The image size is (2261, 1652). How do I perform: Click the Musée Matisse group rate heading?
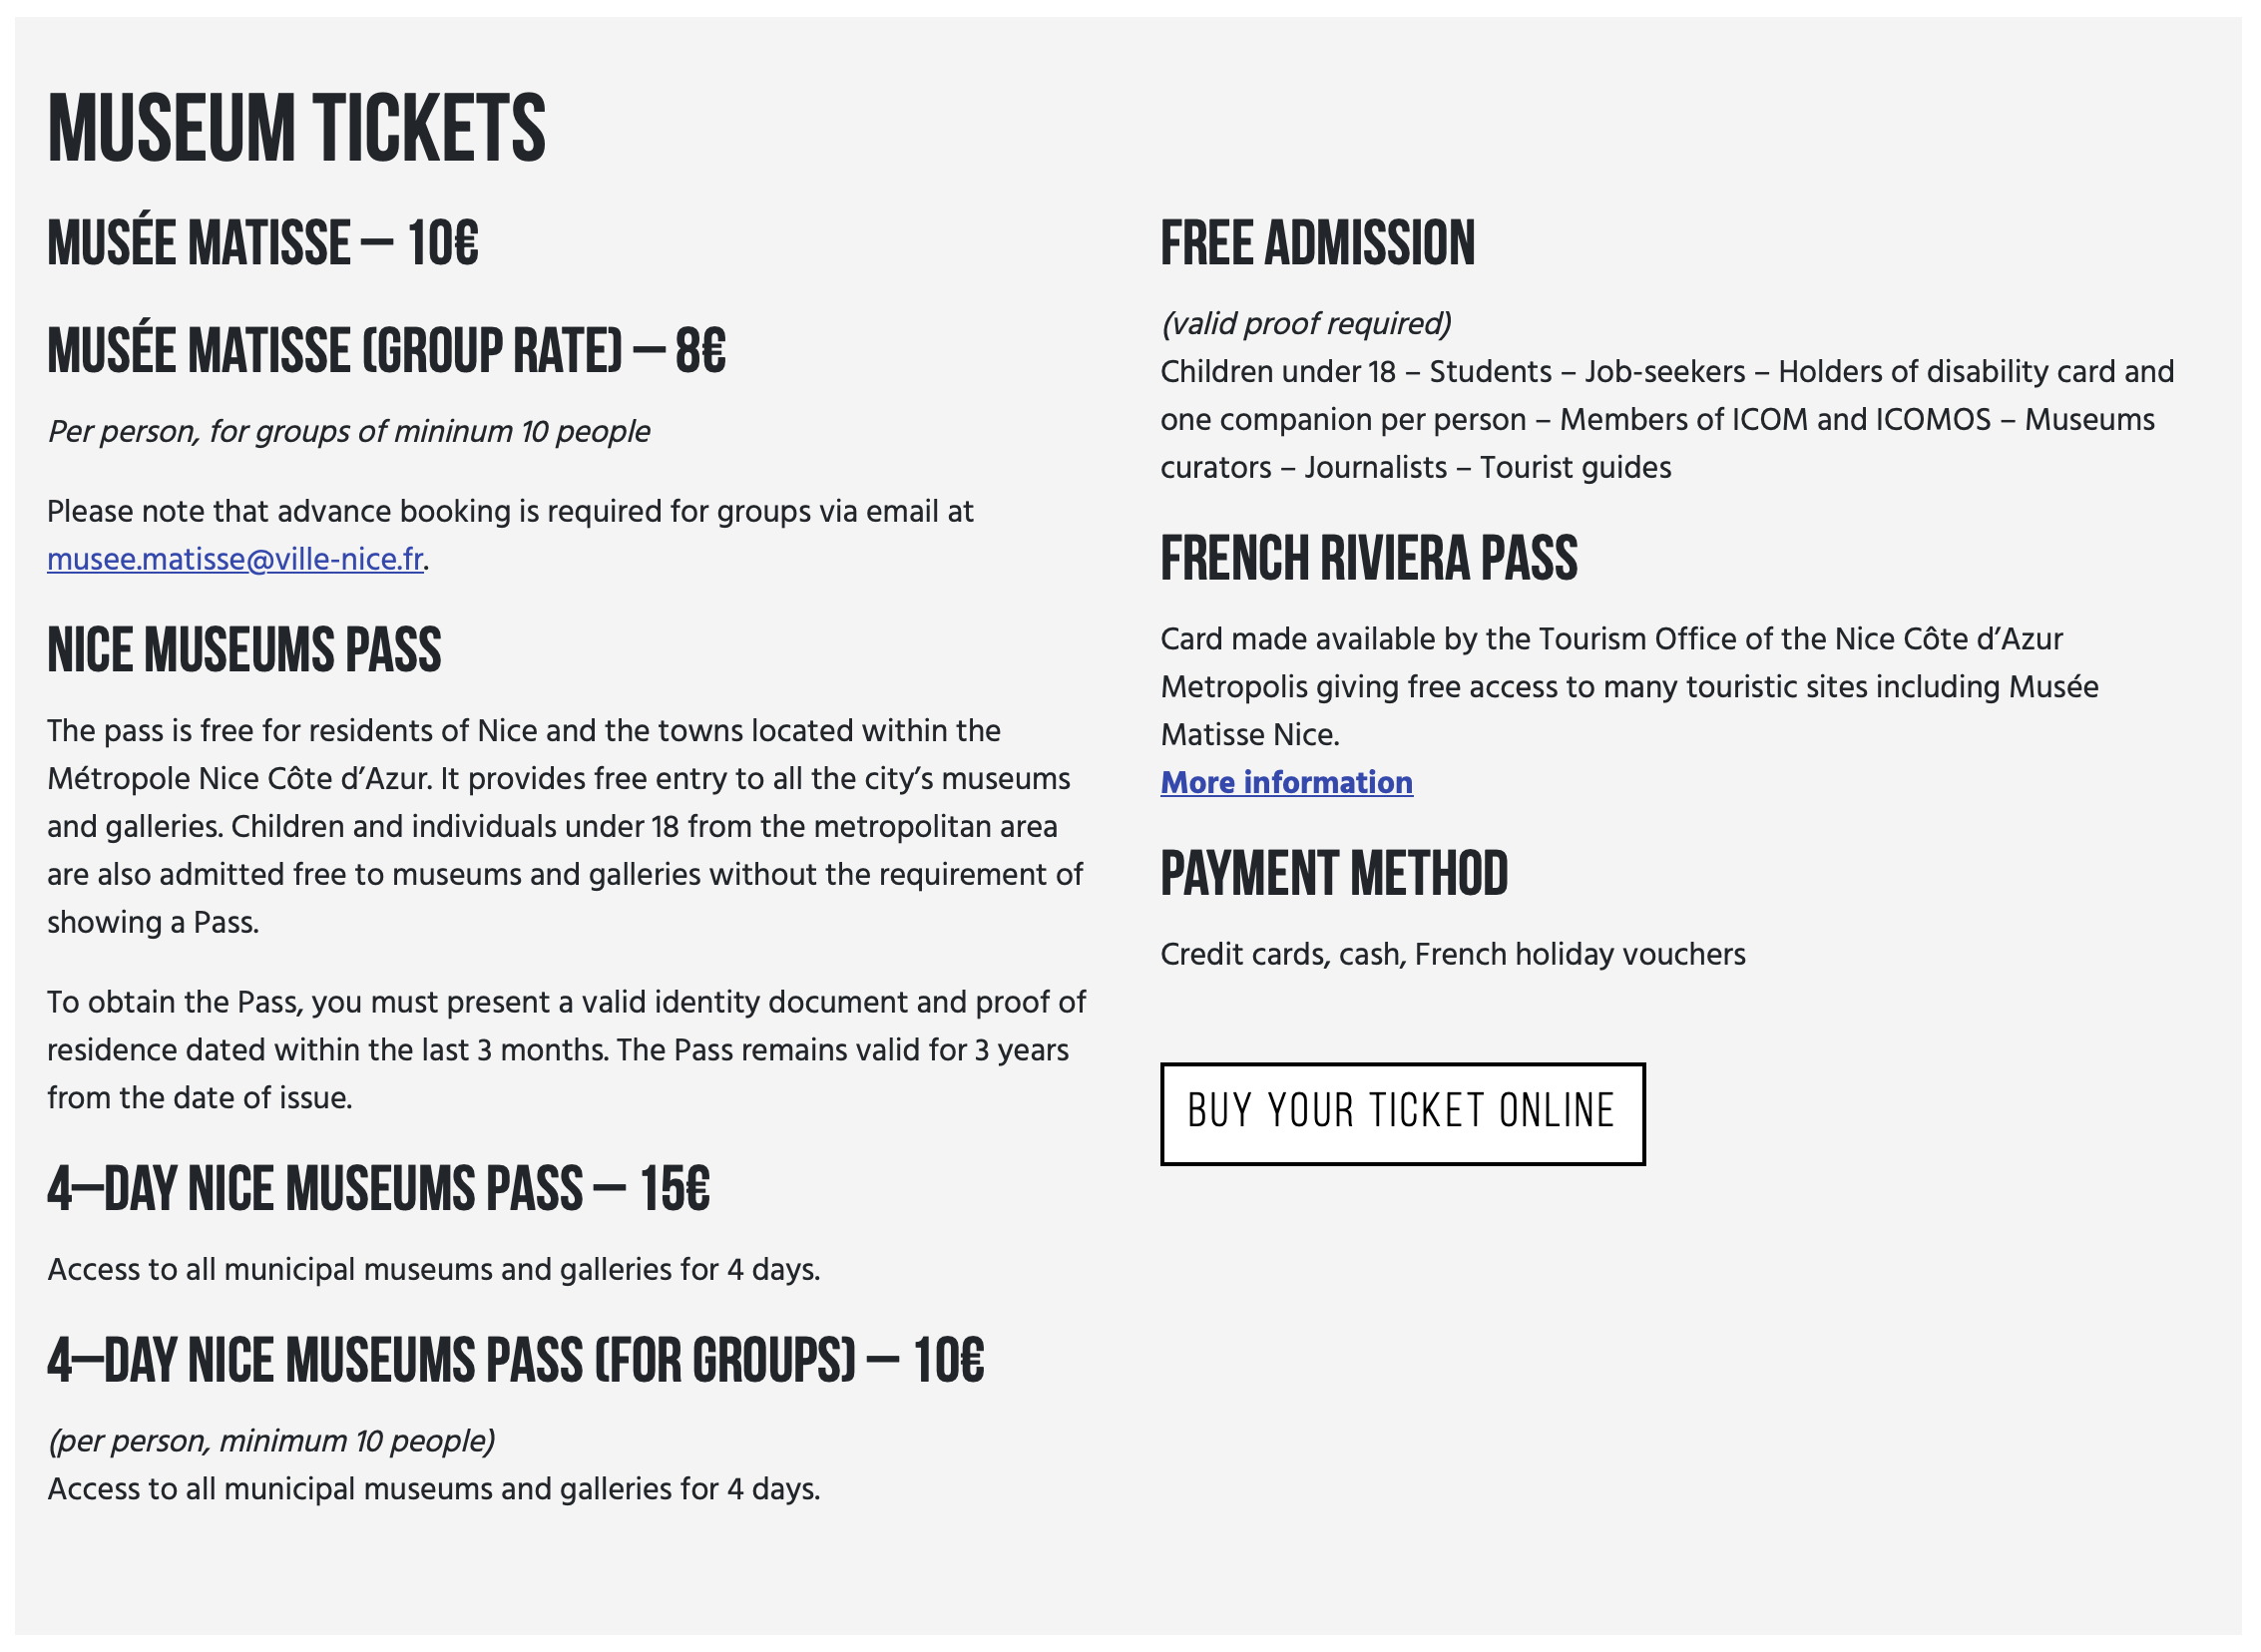(386, 350)
